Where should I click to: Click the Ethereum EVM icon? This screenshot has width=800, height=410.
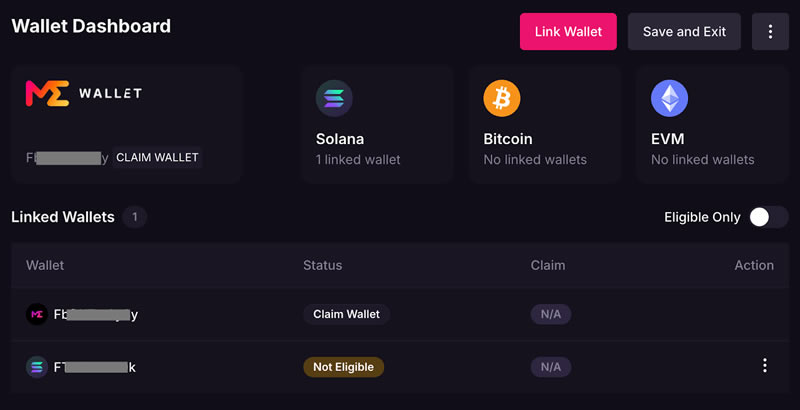(669, 98)
